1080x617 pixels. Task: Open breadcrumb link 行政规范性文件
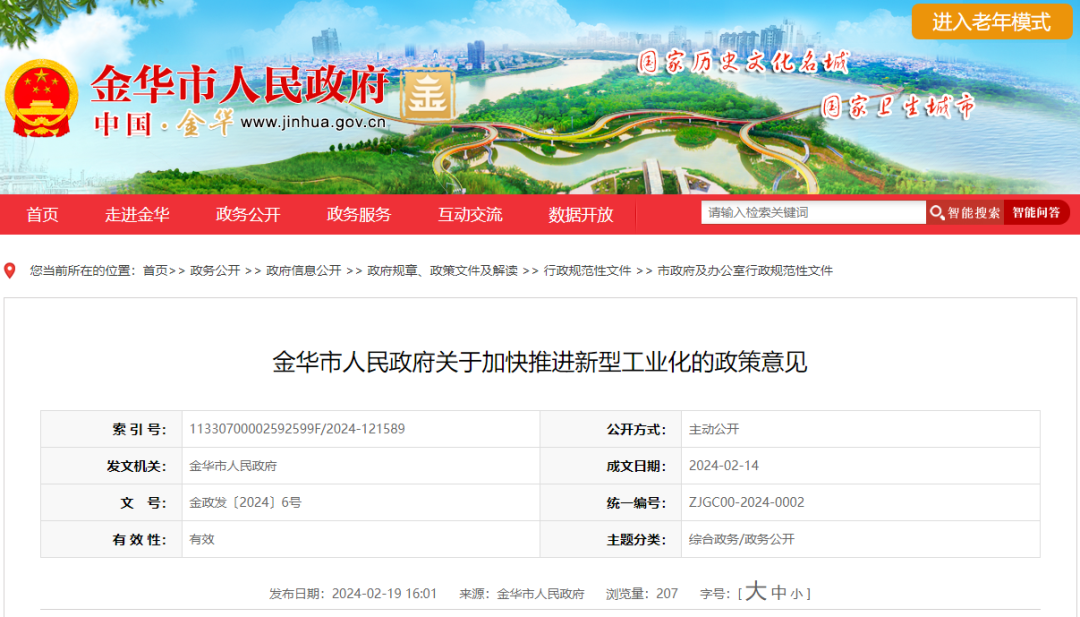pos(587,270)
